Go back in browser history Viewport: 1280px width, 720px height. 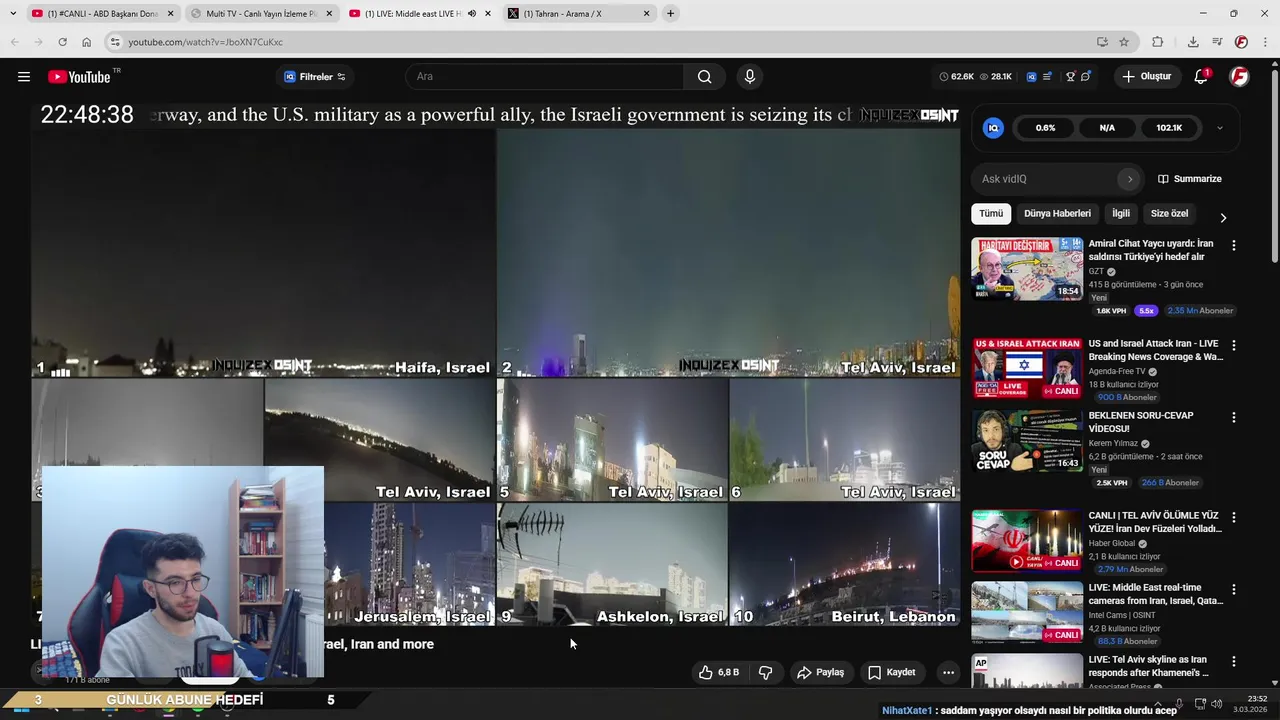click(14, 42)
